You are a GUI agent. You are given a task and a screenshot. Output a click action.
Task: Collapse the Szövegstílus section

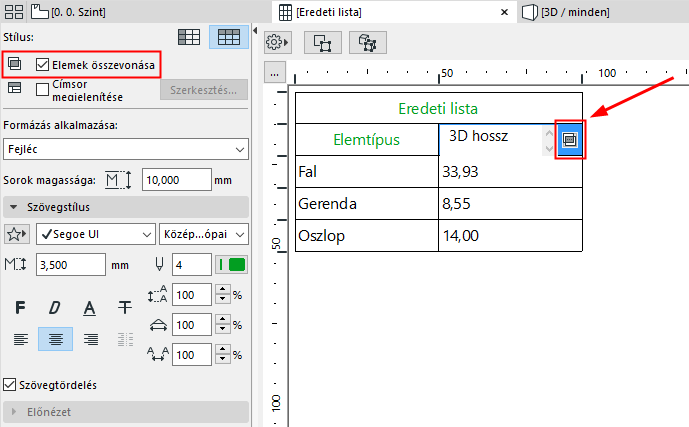pyautogui.click(x=126, y=207)
